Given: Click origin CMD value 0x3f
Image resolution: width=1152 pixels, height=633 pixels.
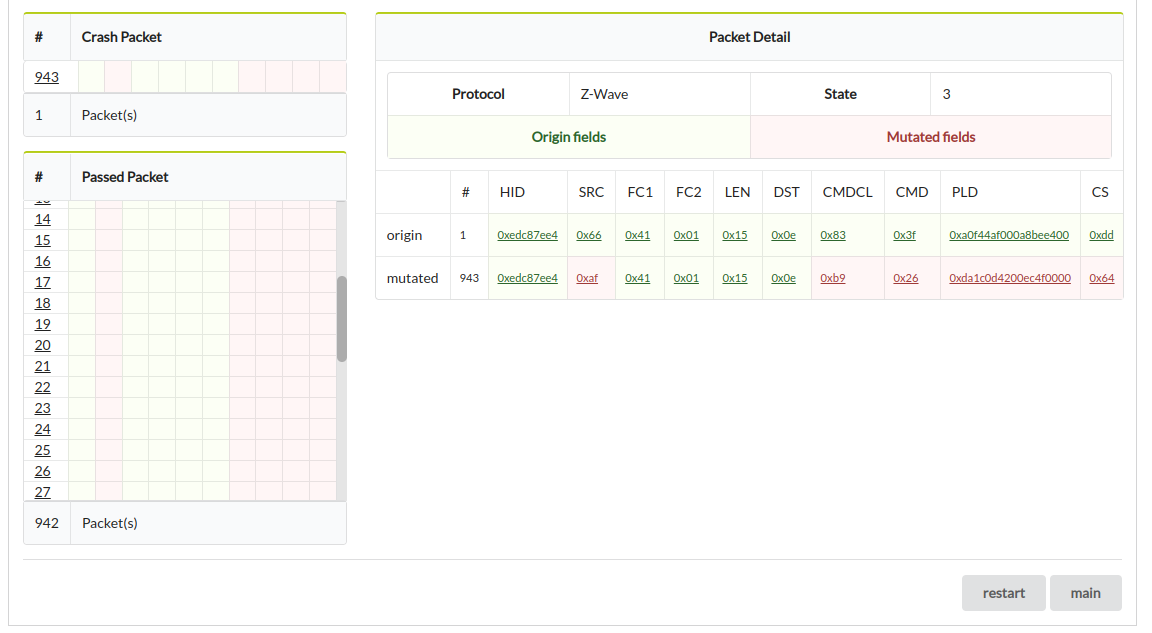Looking at the screenshot, I should point(904,235).
